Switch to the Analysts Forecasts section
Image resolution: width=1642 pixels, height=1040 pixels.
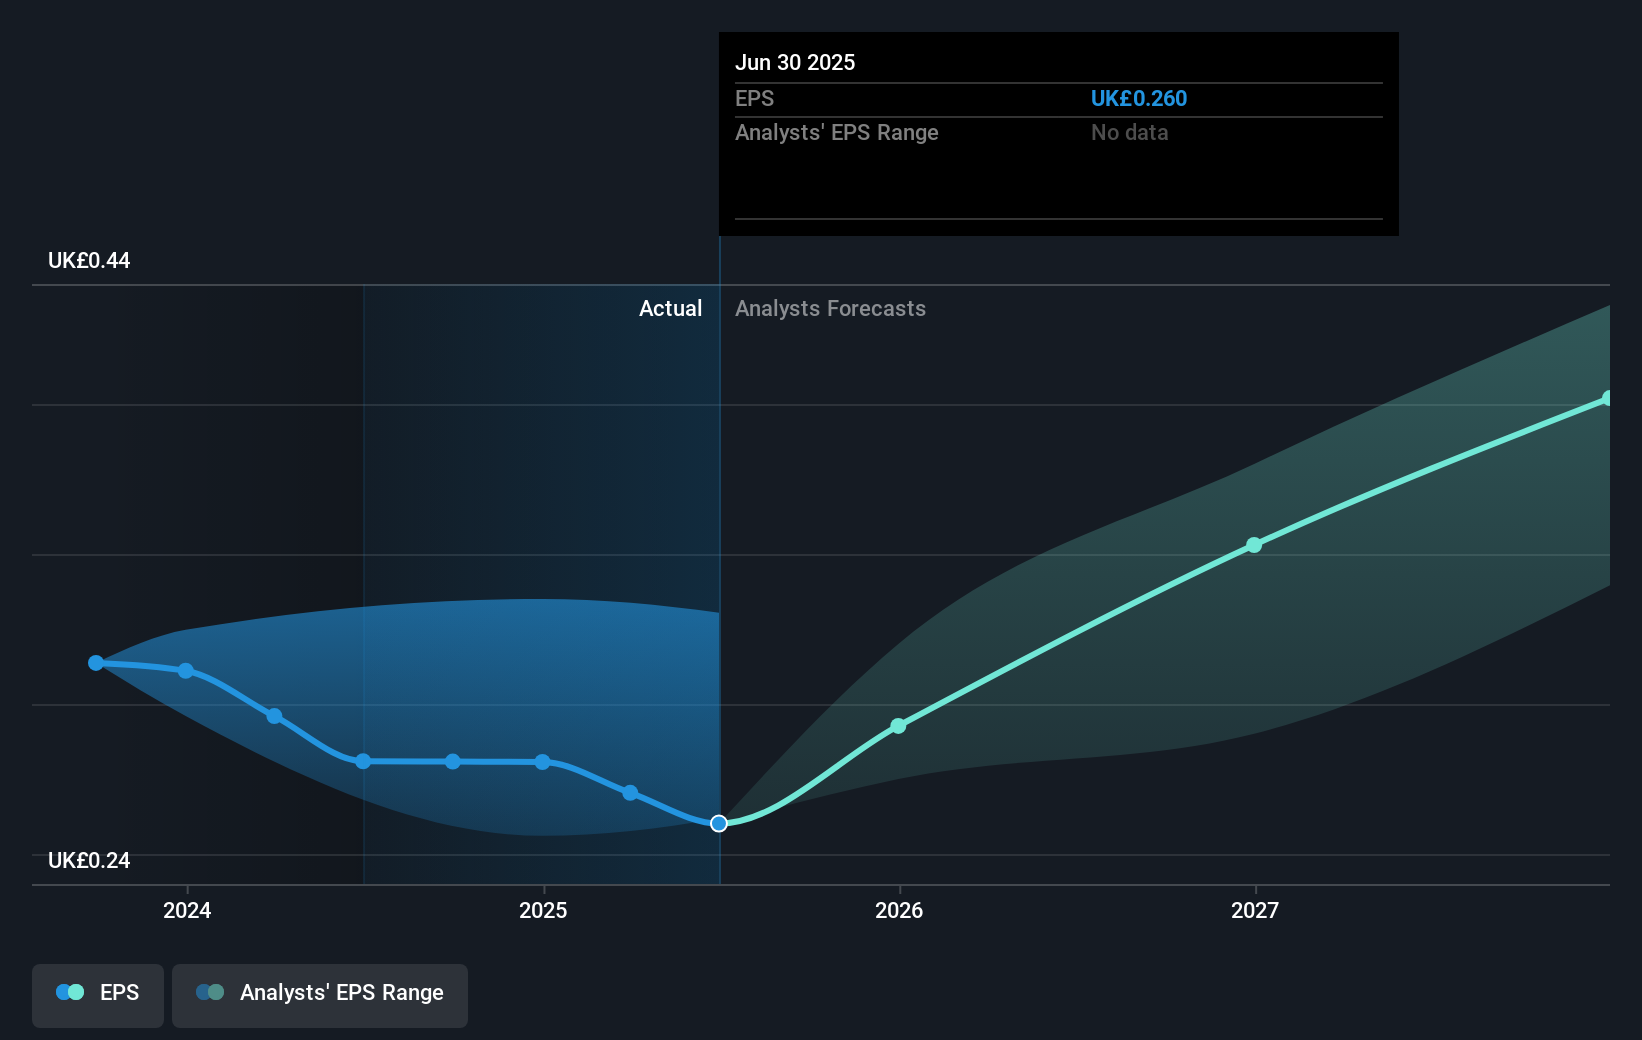[830, 308]
